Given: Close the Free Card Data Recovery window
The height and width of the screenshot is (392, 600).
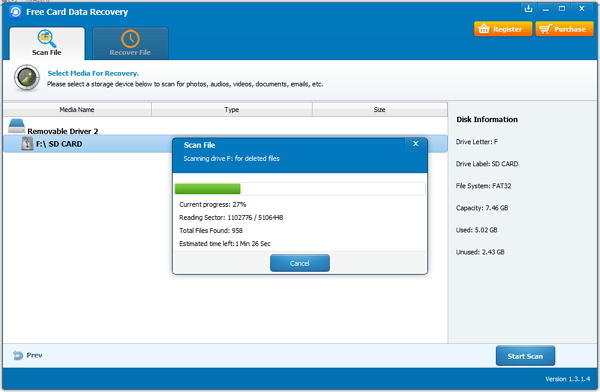Looking at the screenshot, I should click(582, 8).
